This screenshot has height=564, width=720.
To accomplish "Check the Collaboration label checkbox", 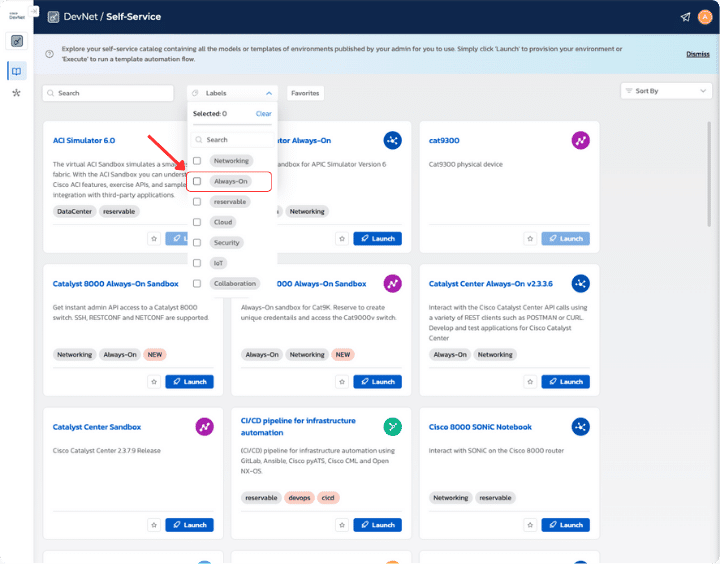I will [x=197, y=284].
